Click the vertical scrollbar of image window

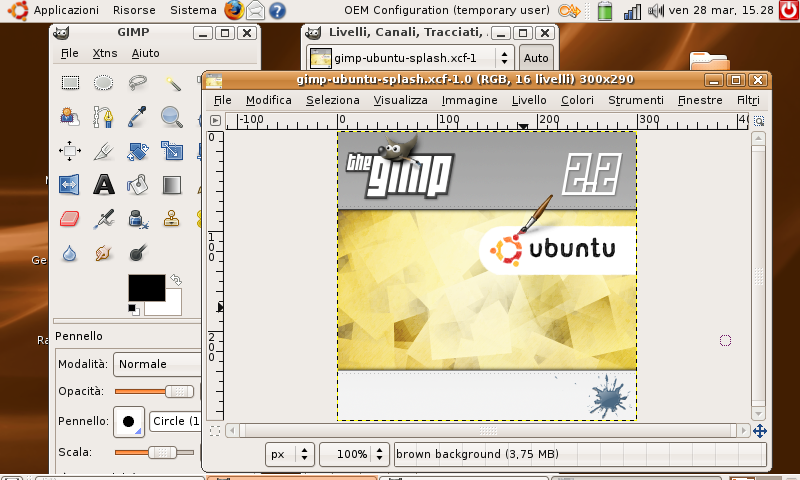click(759, 275)
